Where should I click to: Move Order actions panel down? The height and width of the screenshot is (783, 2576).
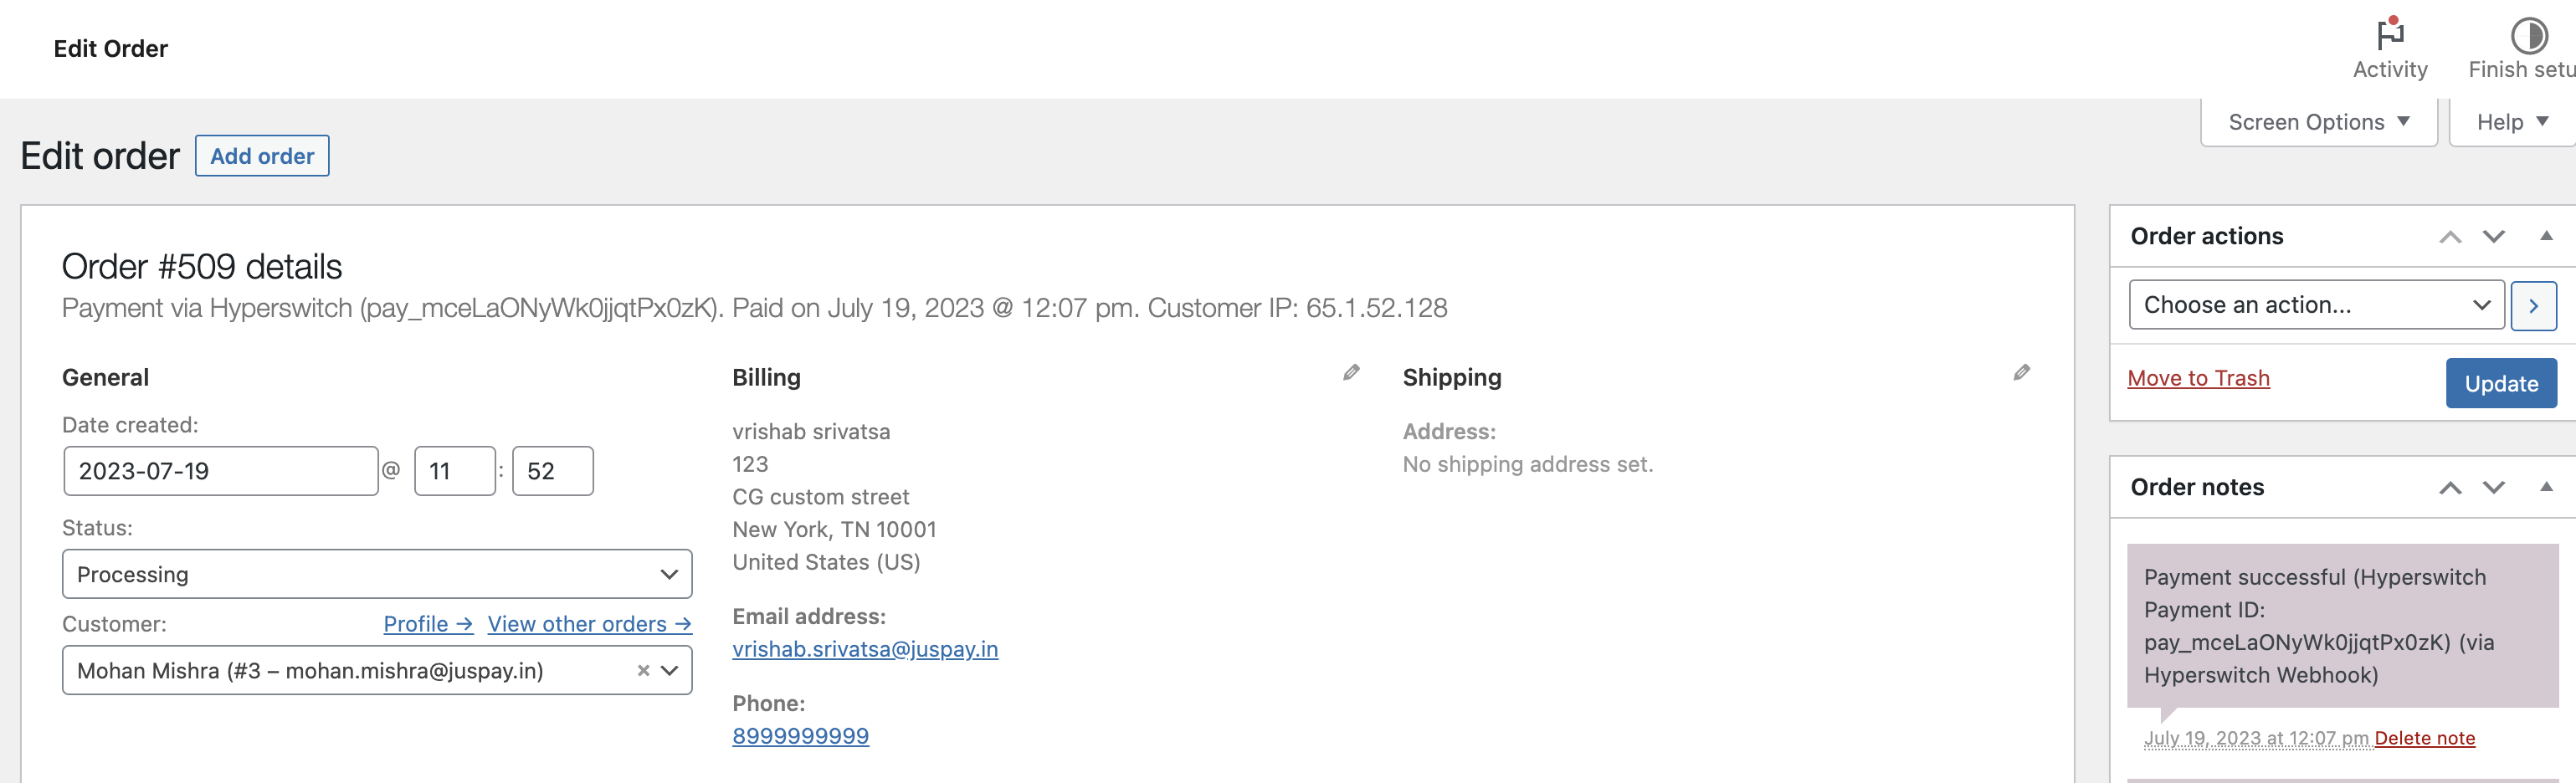2493,237
